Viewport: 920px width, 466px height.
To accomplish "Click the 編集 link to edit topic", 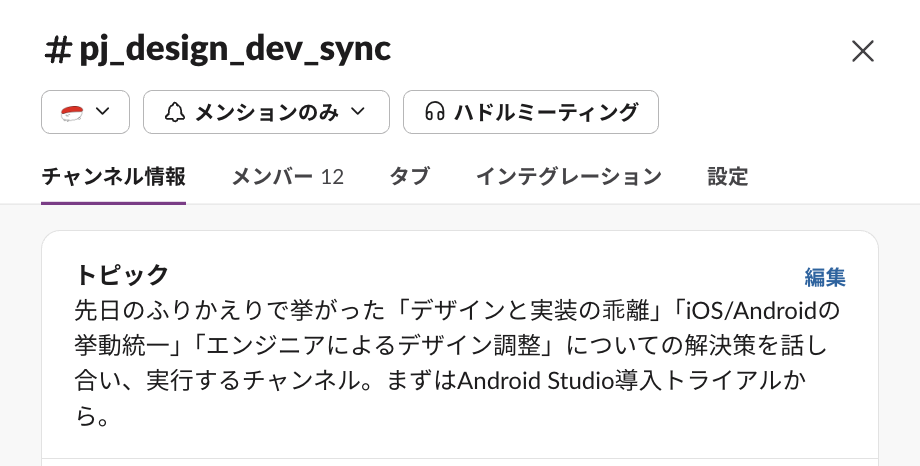I will [824, 278].
